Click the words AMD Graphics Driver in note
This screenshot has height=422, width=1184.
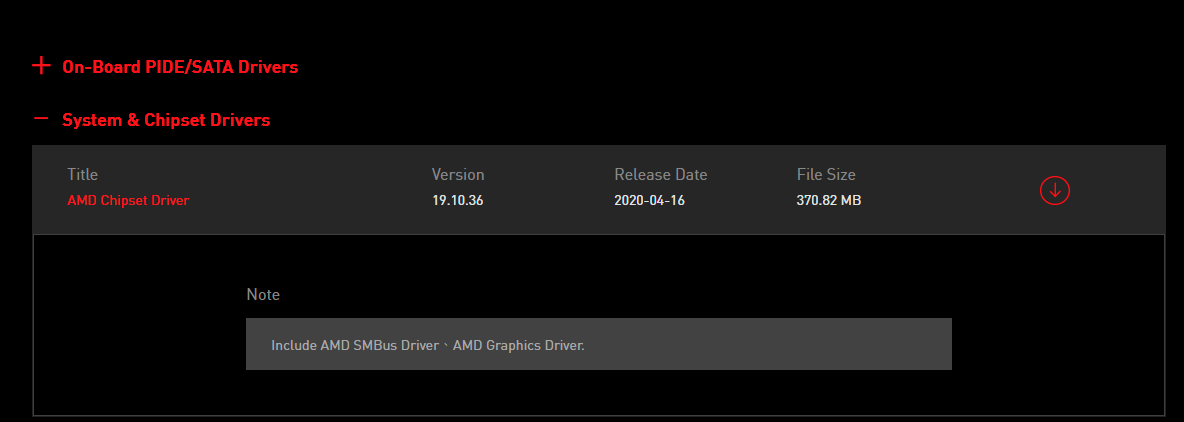point(519,346)
